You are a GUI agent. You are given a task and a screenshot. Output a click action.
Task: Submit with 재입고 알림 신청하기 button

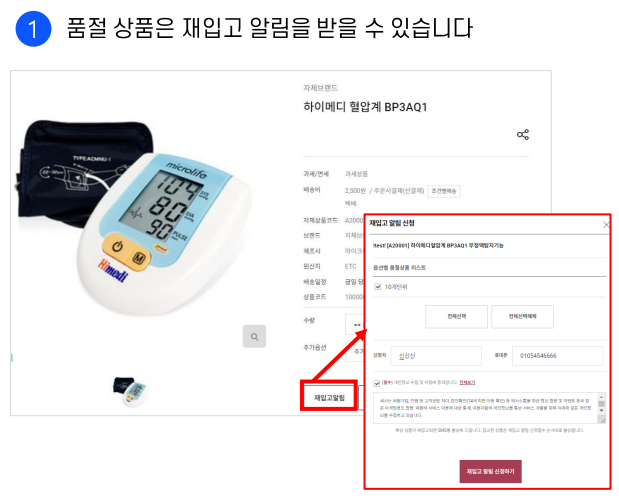point(490,471)
